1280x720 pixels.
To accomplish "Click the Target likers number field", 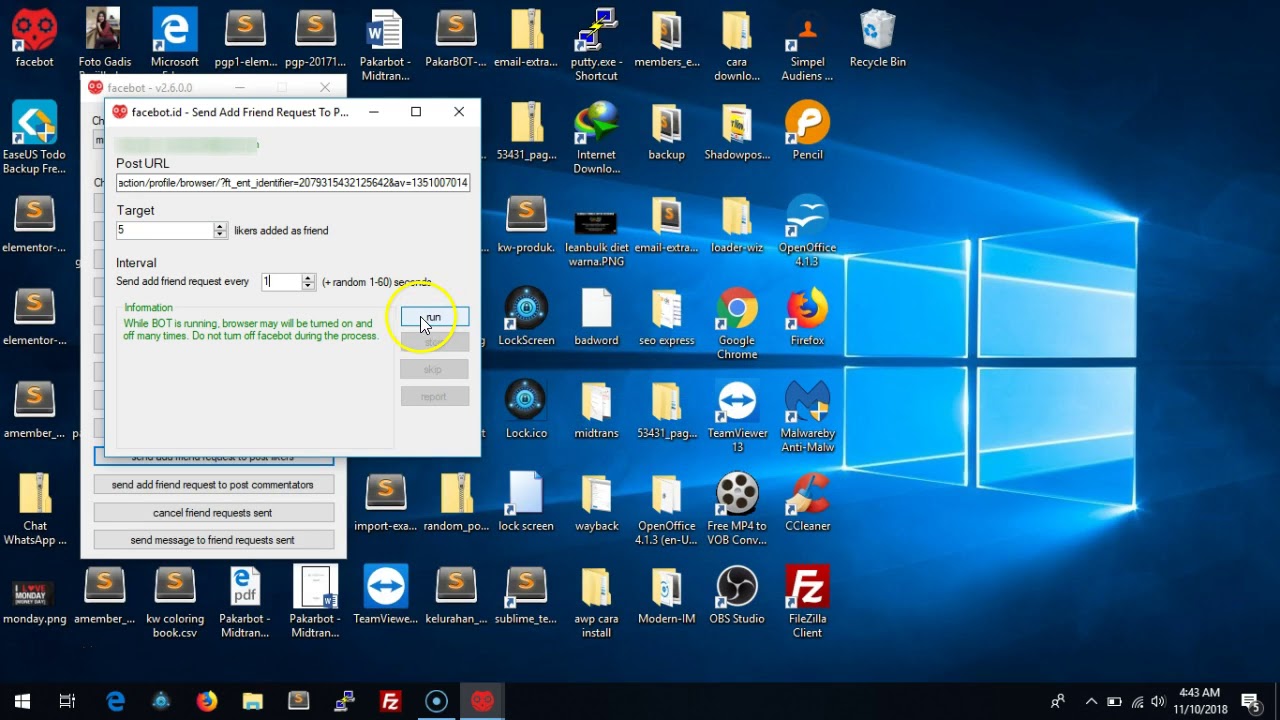I will 165,230.
